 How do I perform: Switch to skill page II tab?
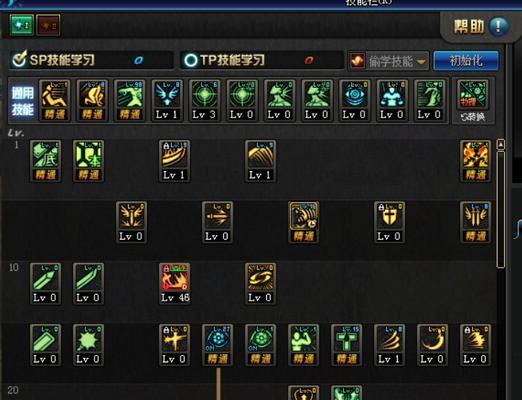(48, 25)
